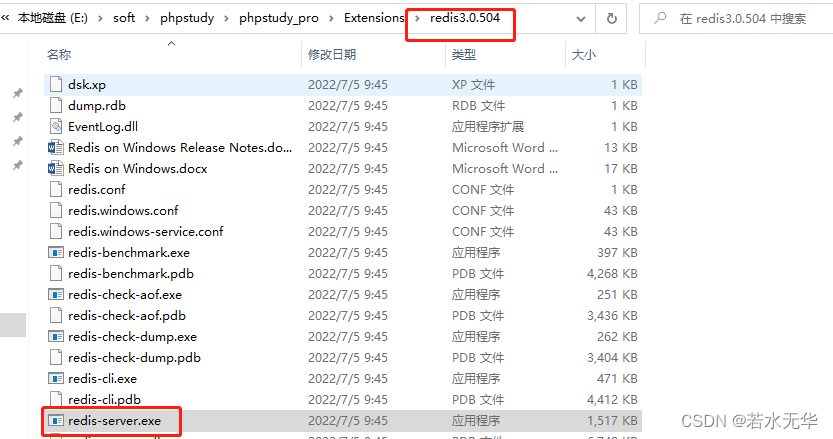Select file name redis.conf

[97, 189]
